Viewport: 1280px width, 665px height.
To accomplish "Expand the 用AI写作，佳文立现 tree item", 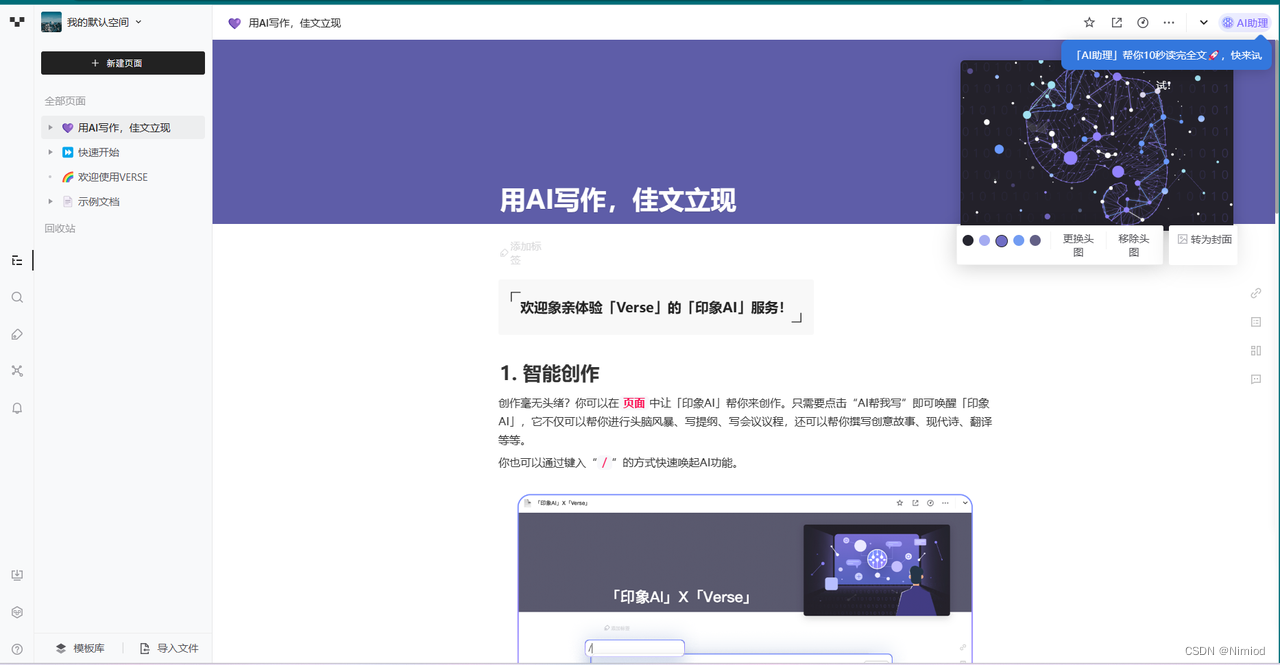I will pos(51,128).
